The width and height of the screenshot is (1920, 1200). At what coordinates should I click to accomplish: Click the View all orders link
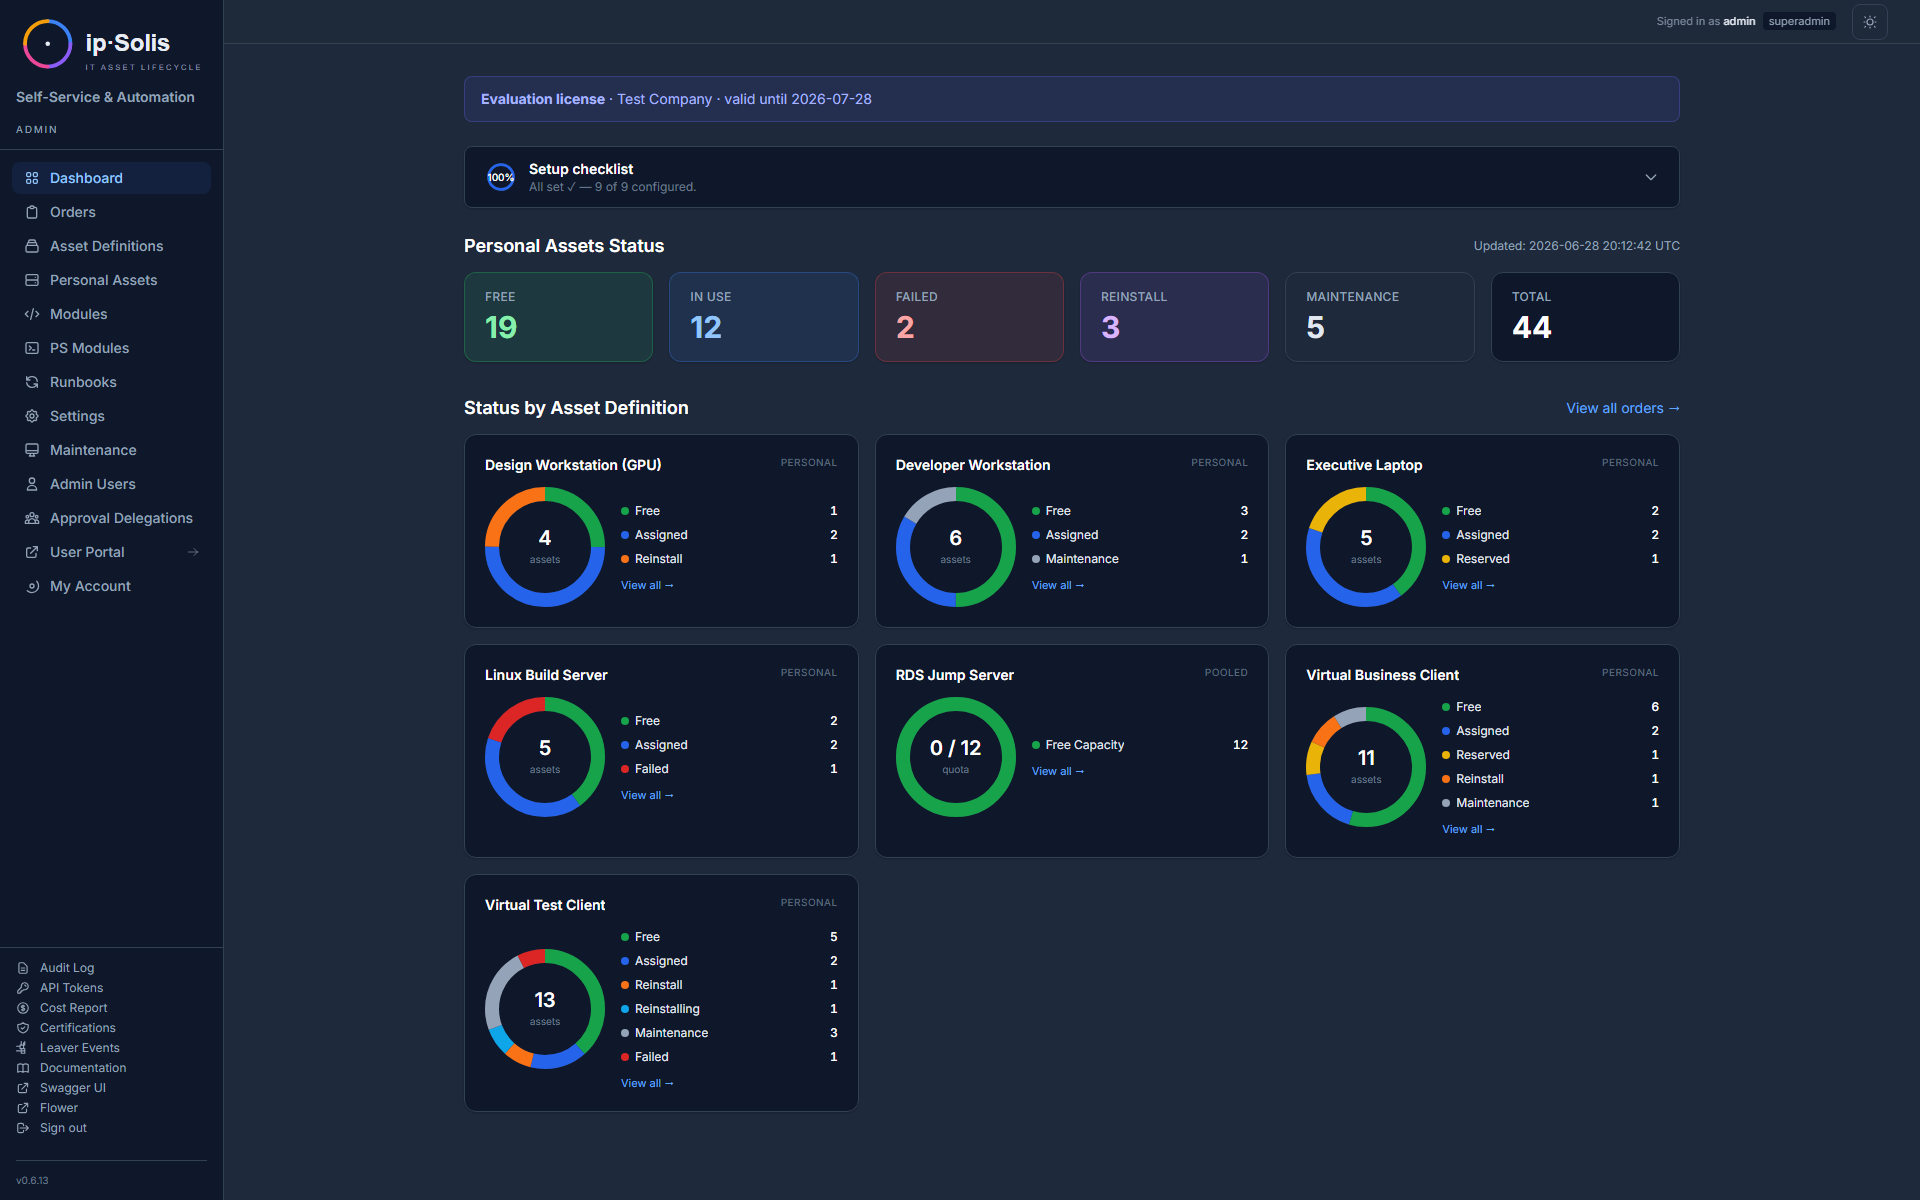1622,408
